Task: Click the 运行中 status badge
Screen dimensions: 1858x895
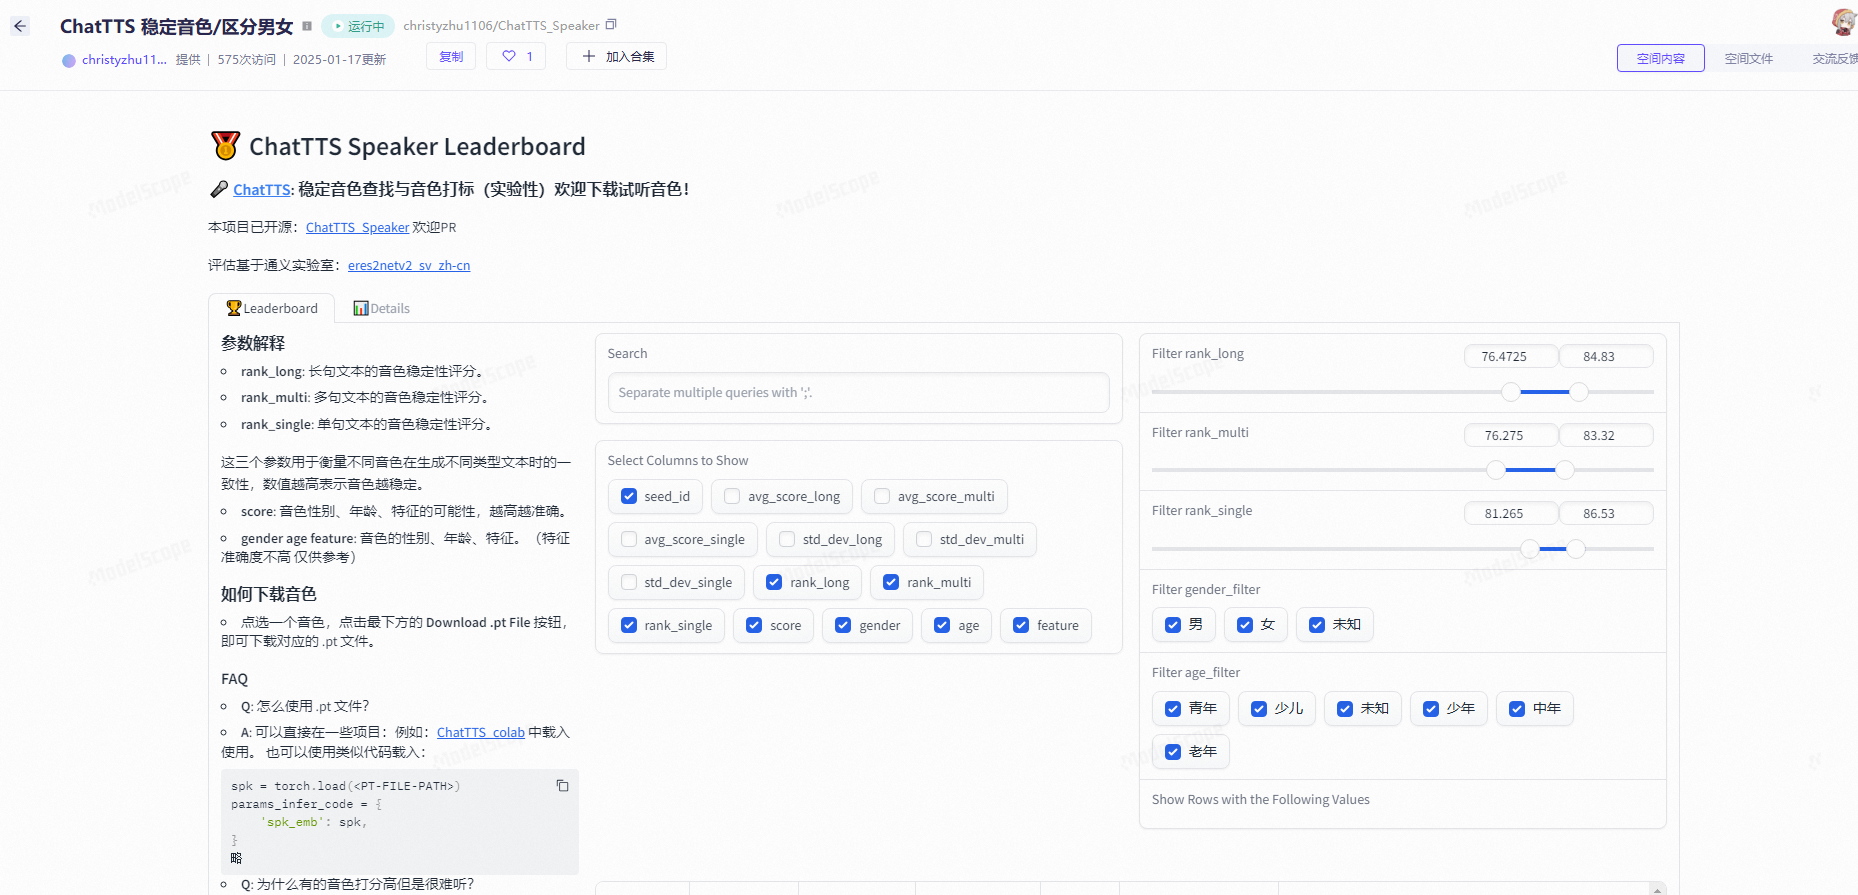Action: [358, 26]
